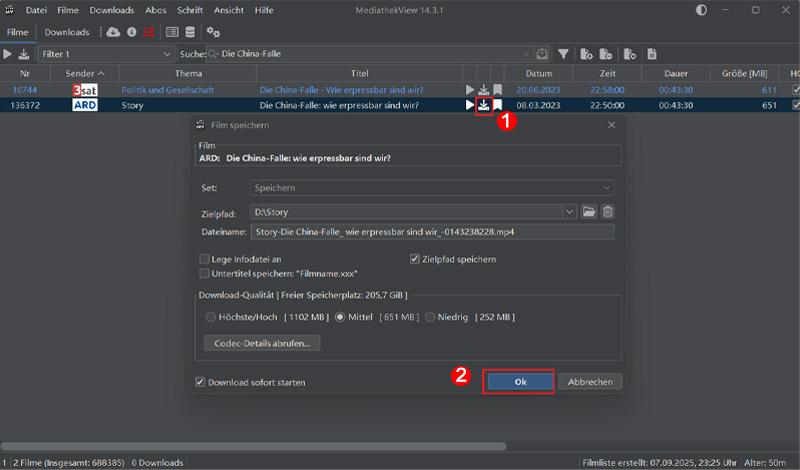Click toolbar download icon next to play

pyautogui.click(x=23, y=54)
